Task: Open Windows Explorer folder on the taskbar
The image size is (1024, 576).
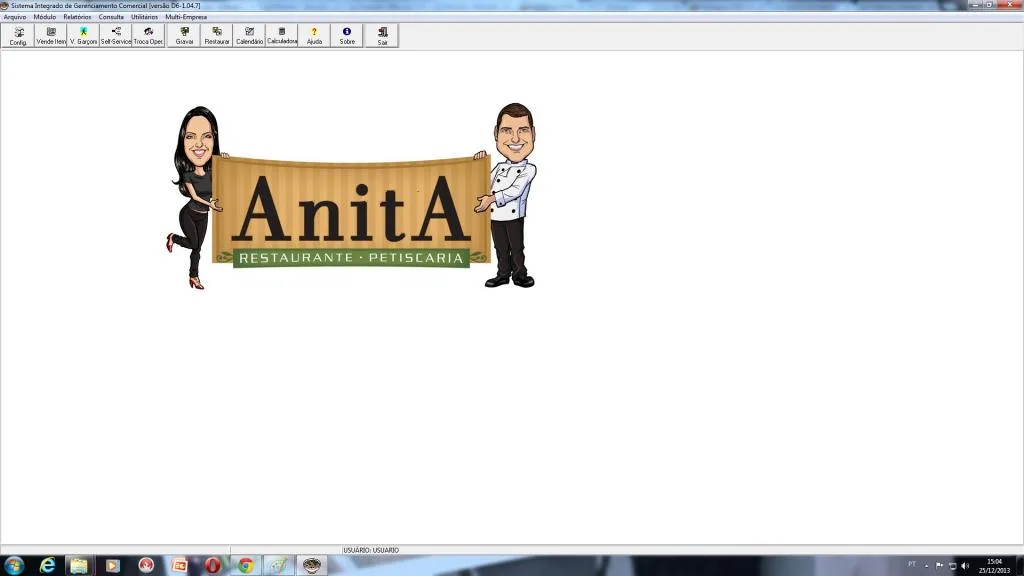Action: pyautogui.click(x=79, y=566)
